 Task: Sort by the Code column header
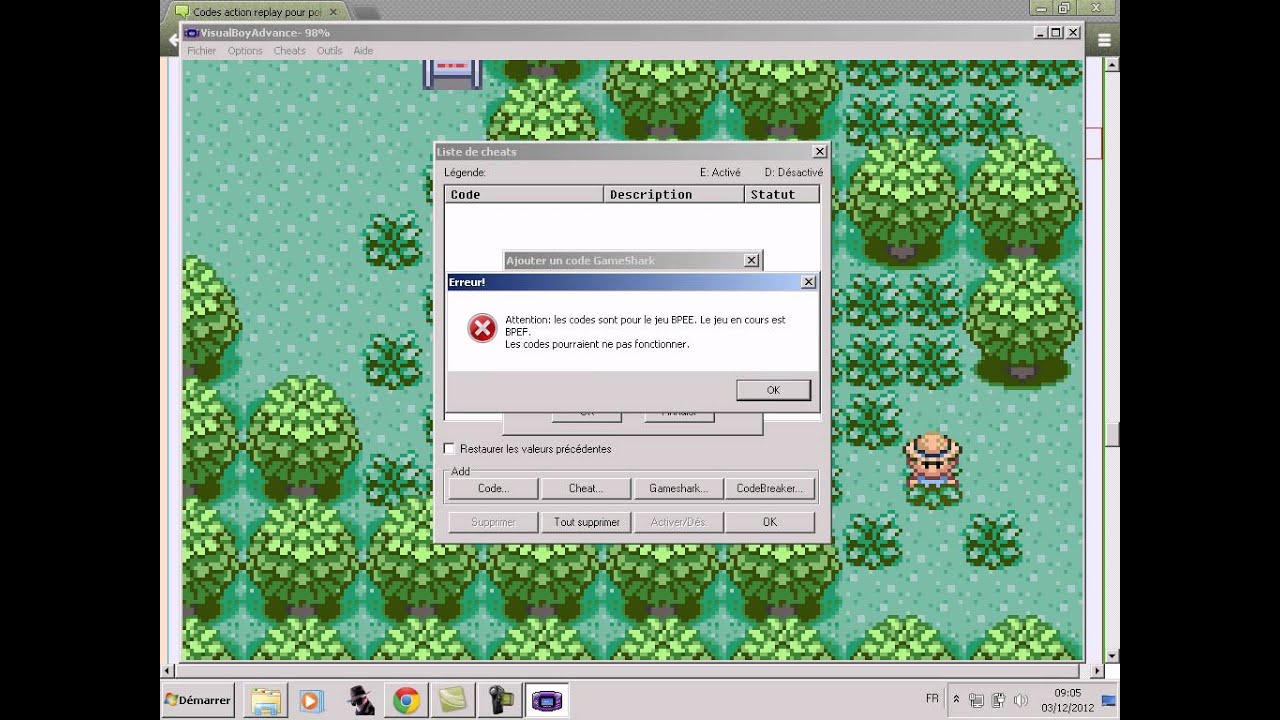pos(524,194)
